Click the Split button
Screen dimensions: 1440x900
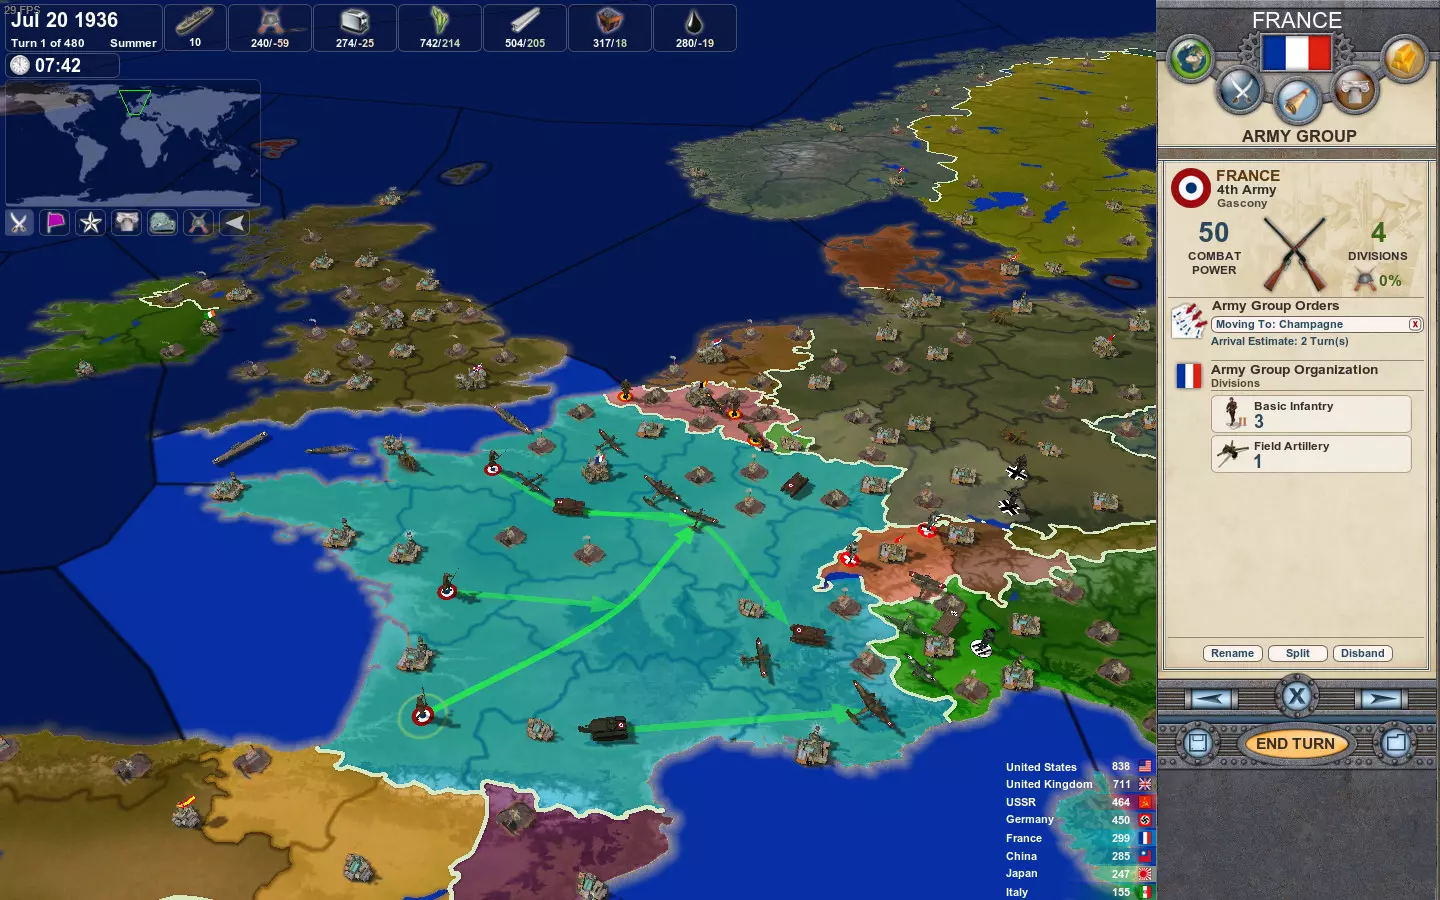point(1298,654)
